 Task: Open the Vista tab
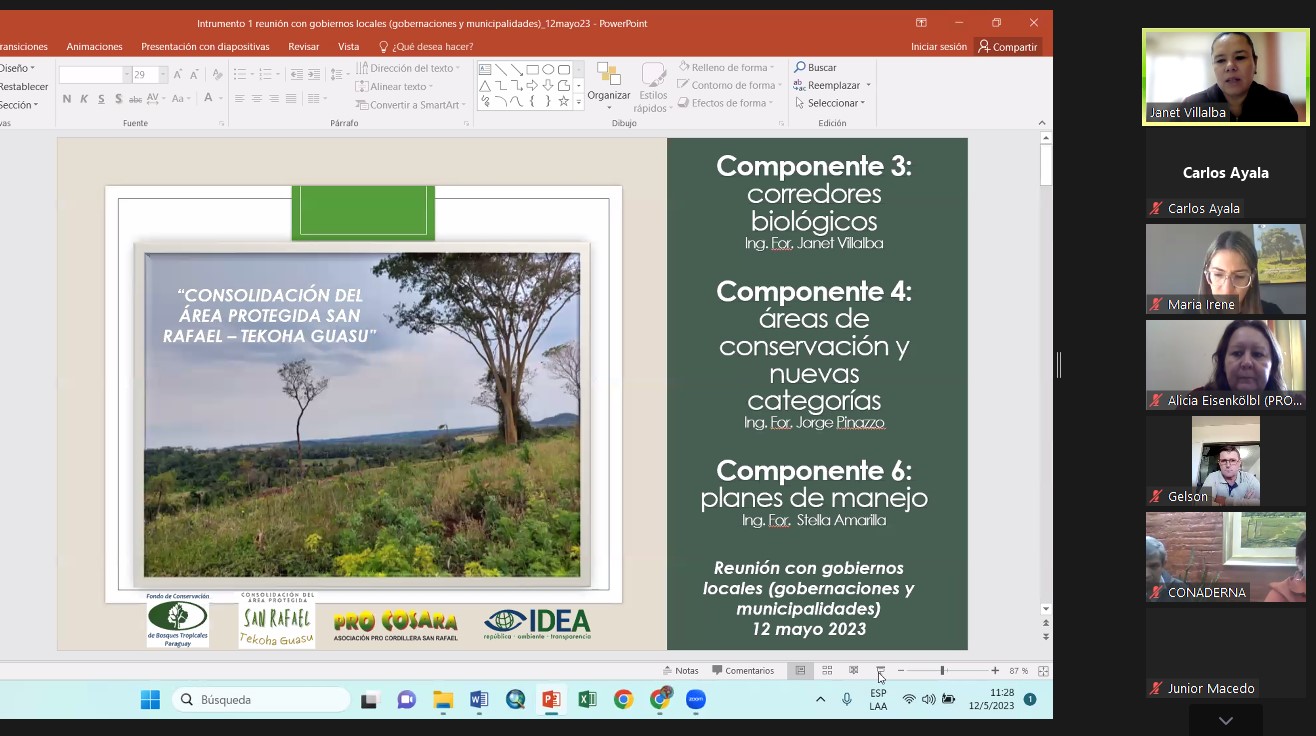[x=348, y=46]
